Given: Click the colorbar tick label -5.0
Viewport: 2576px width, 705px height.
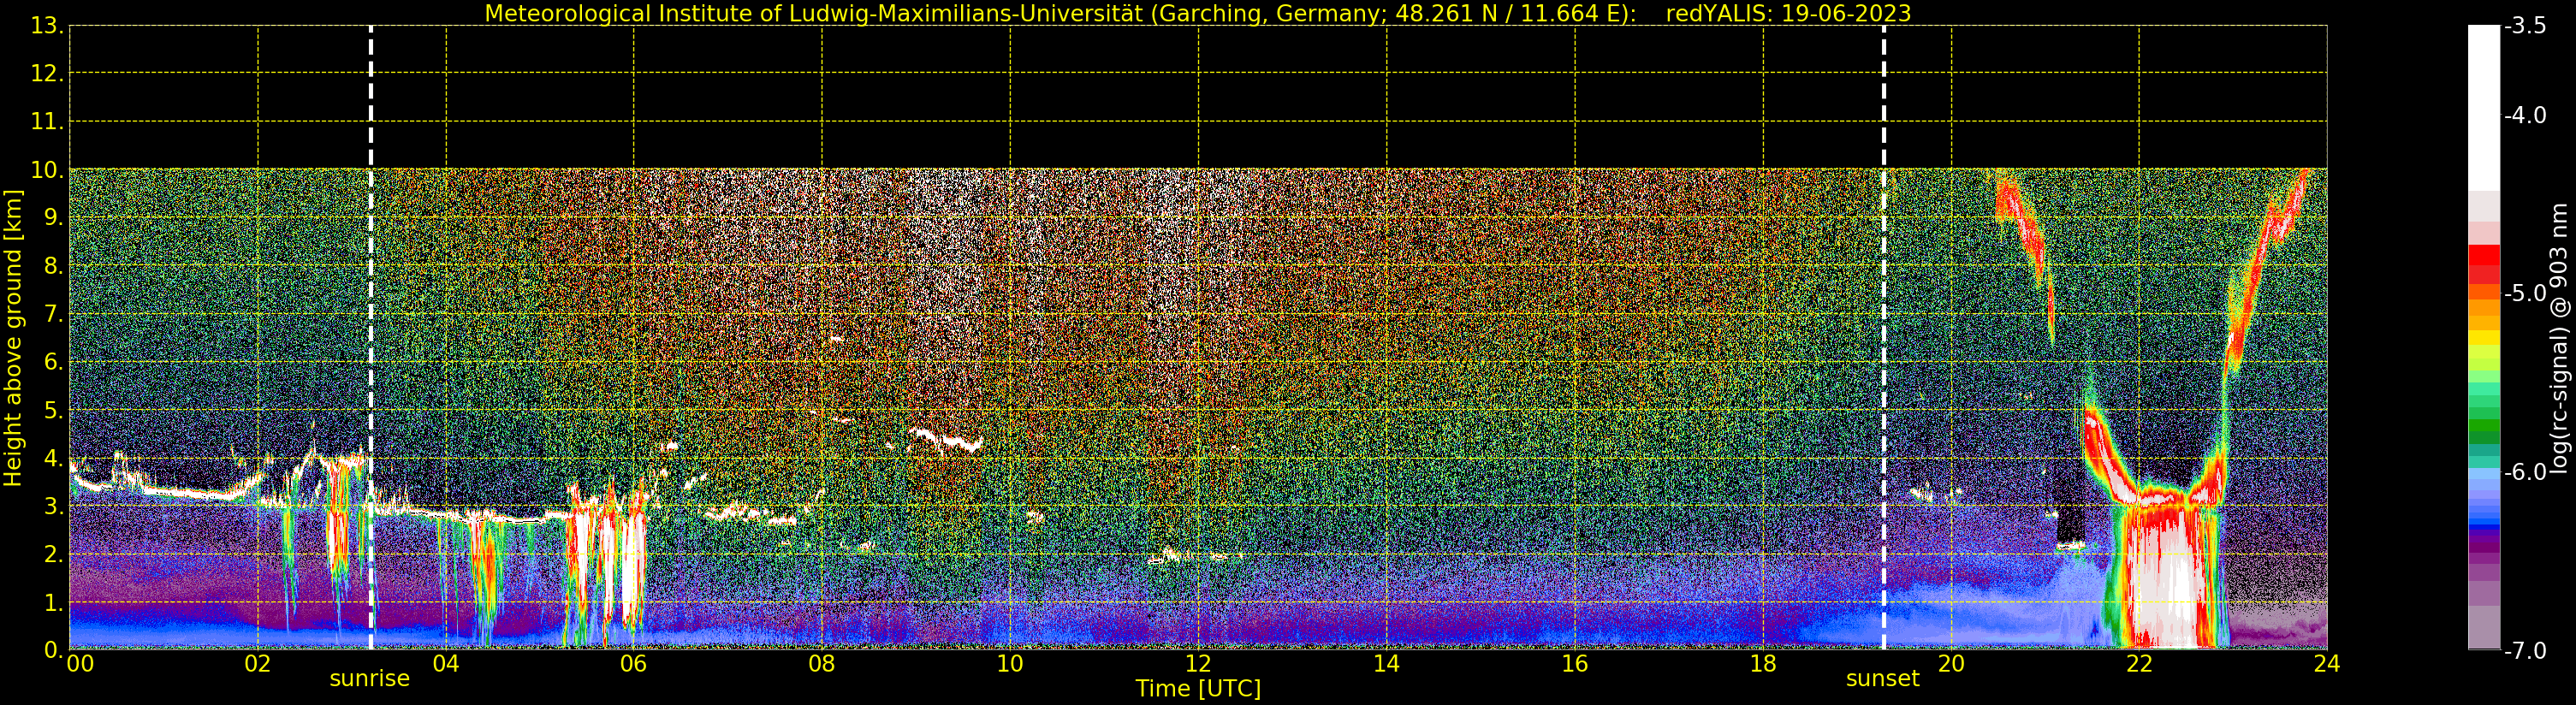Looking at the screenshot, I should pos(2526,293).
